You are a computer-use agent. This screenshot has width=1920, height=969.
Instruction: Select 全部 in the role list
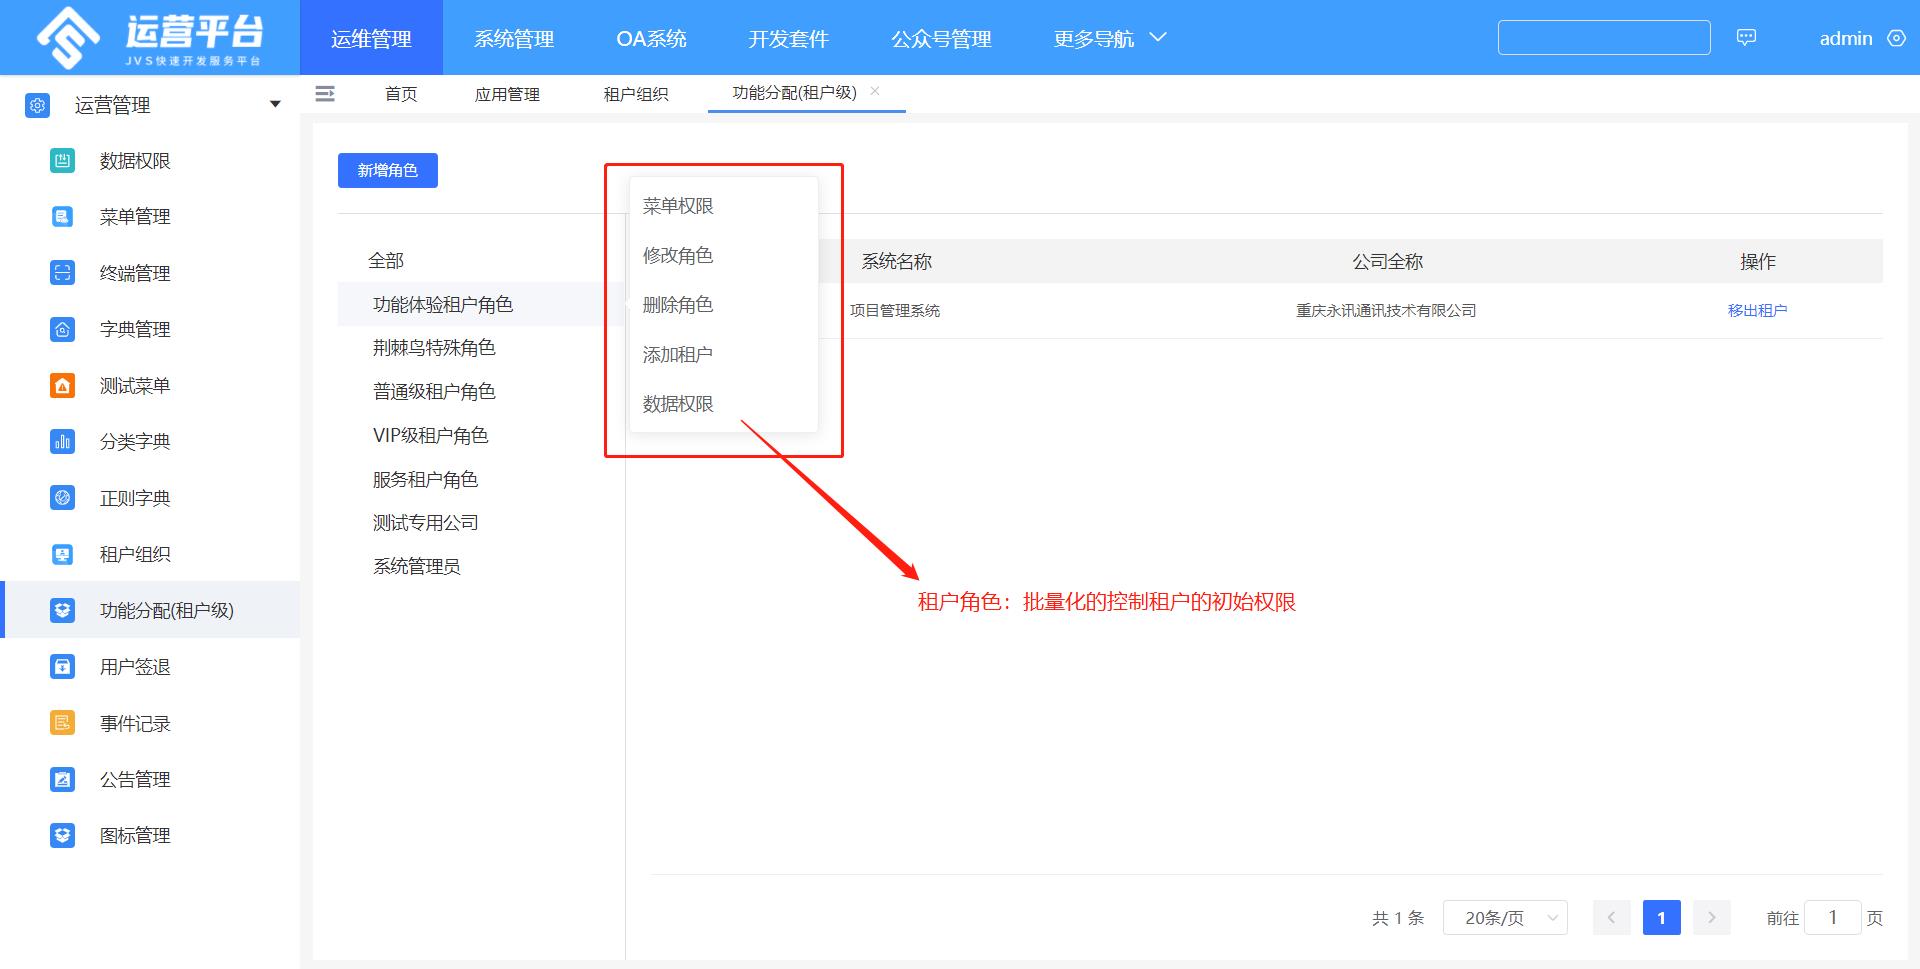(x=386, y=261)
